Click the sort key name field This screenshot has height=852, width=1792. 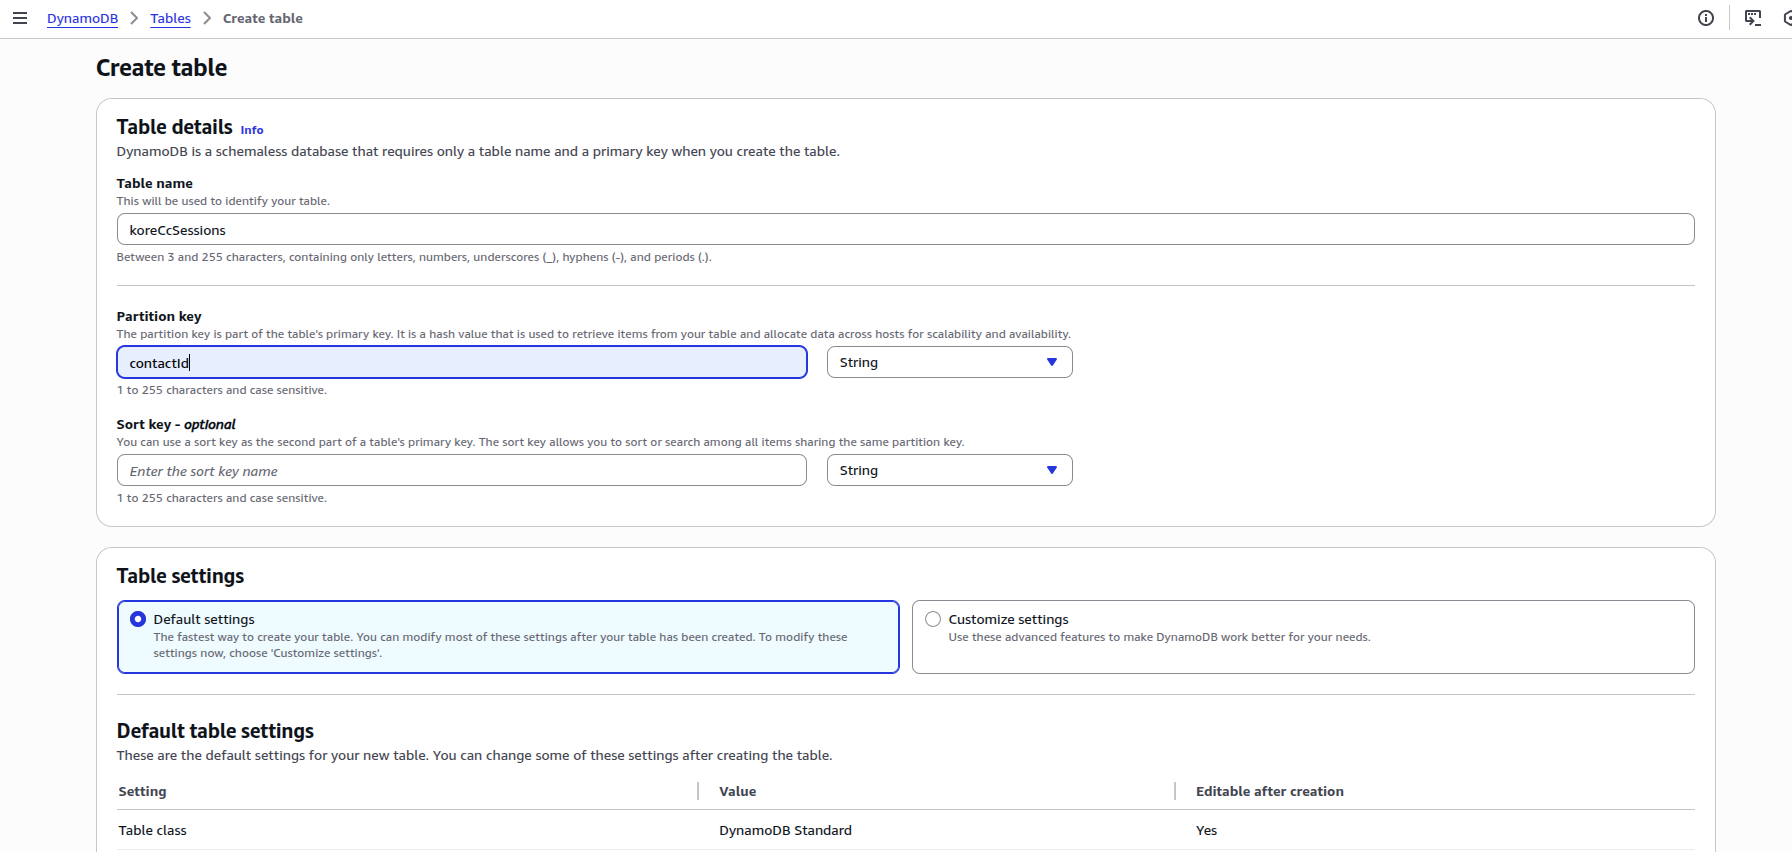pos(462,470)
